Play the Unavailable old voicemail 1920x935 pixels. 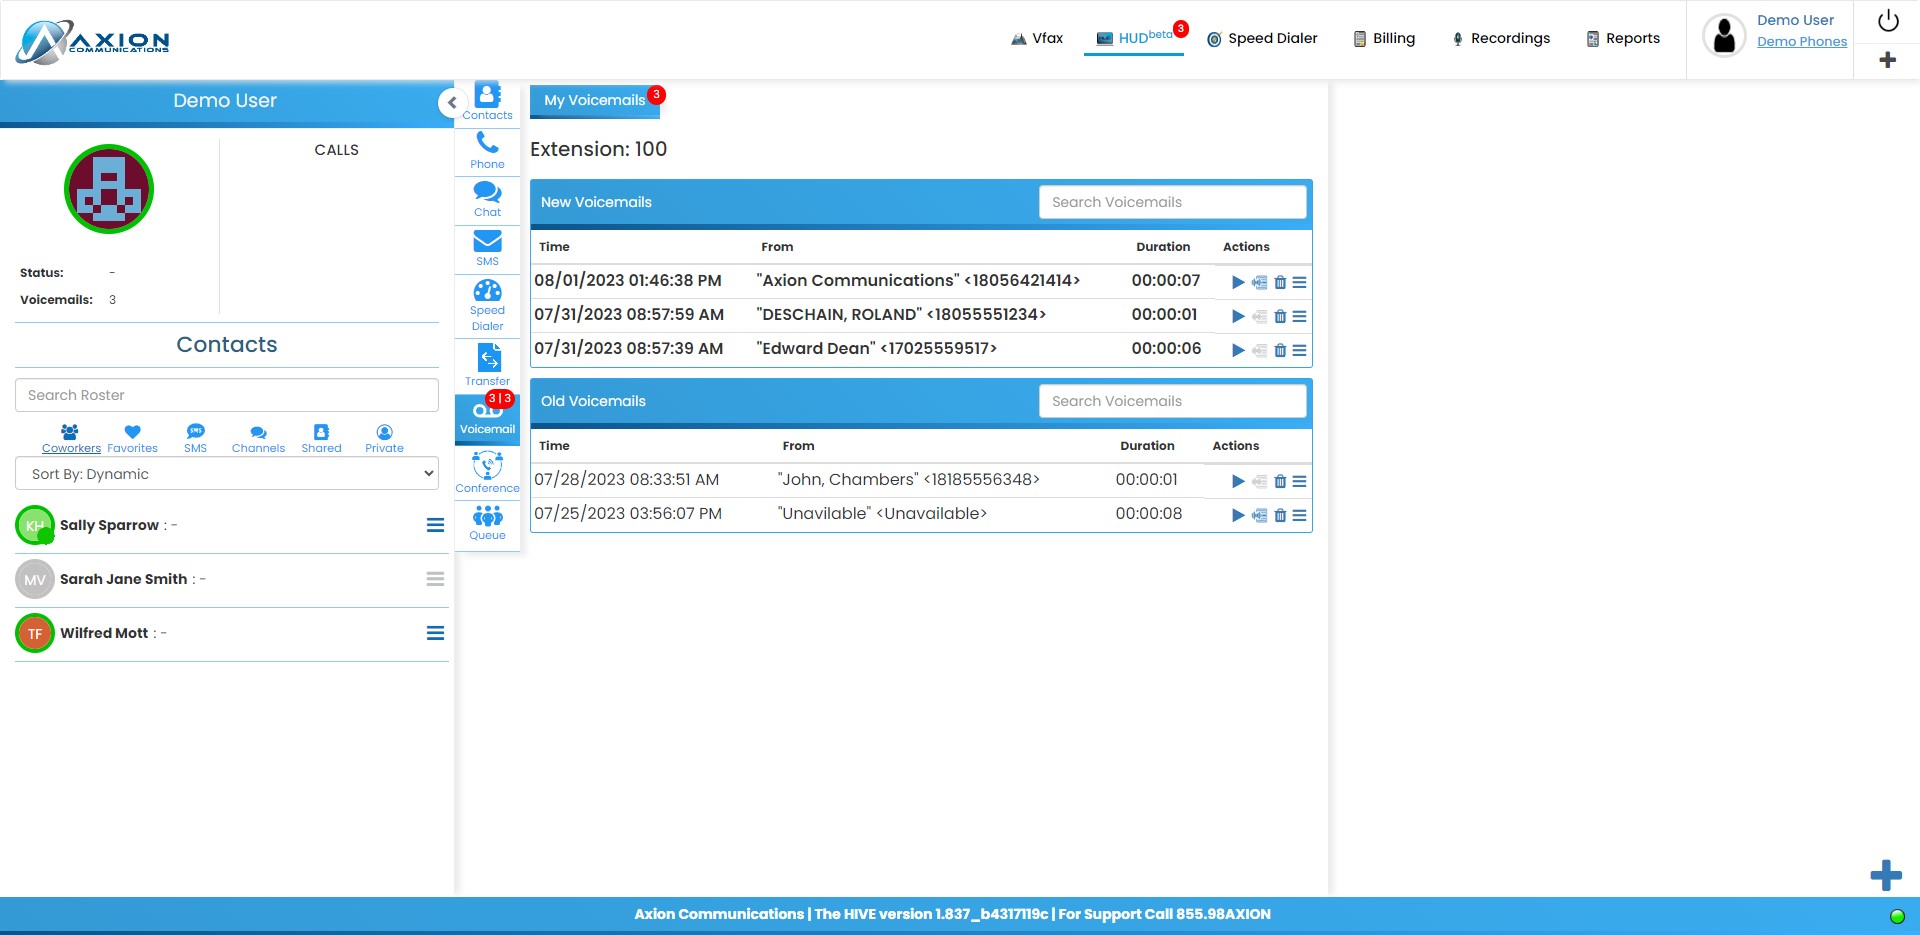point(1238,515)
